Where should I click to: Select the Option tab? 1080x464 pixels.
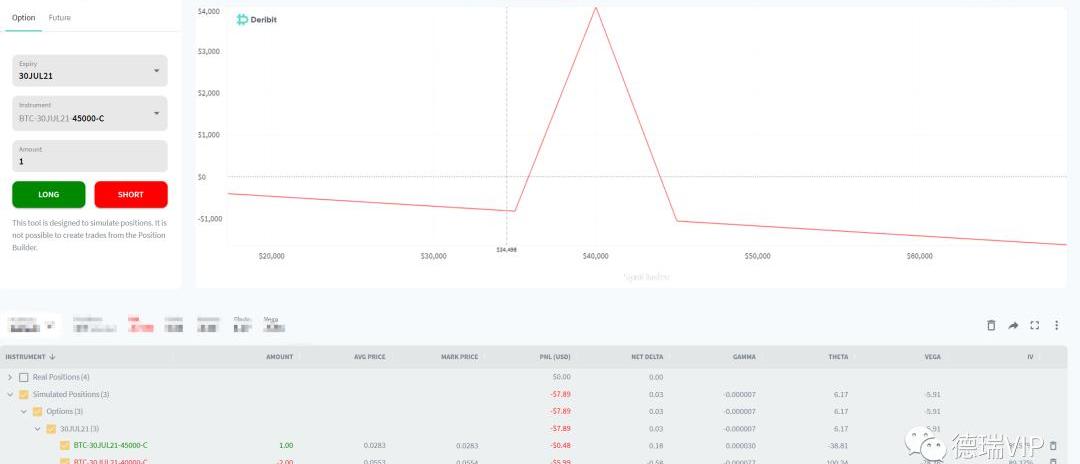click(x=23, y=18)
